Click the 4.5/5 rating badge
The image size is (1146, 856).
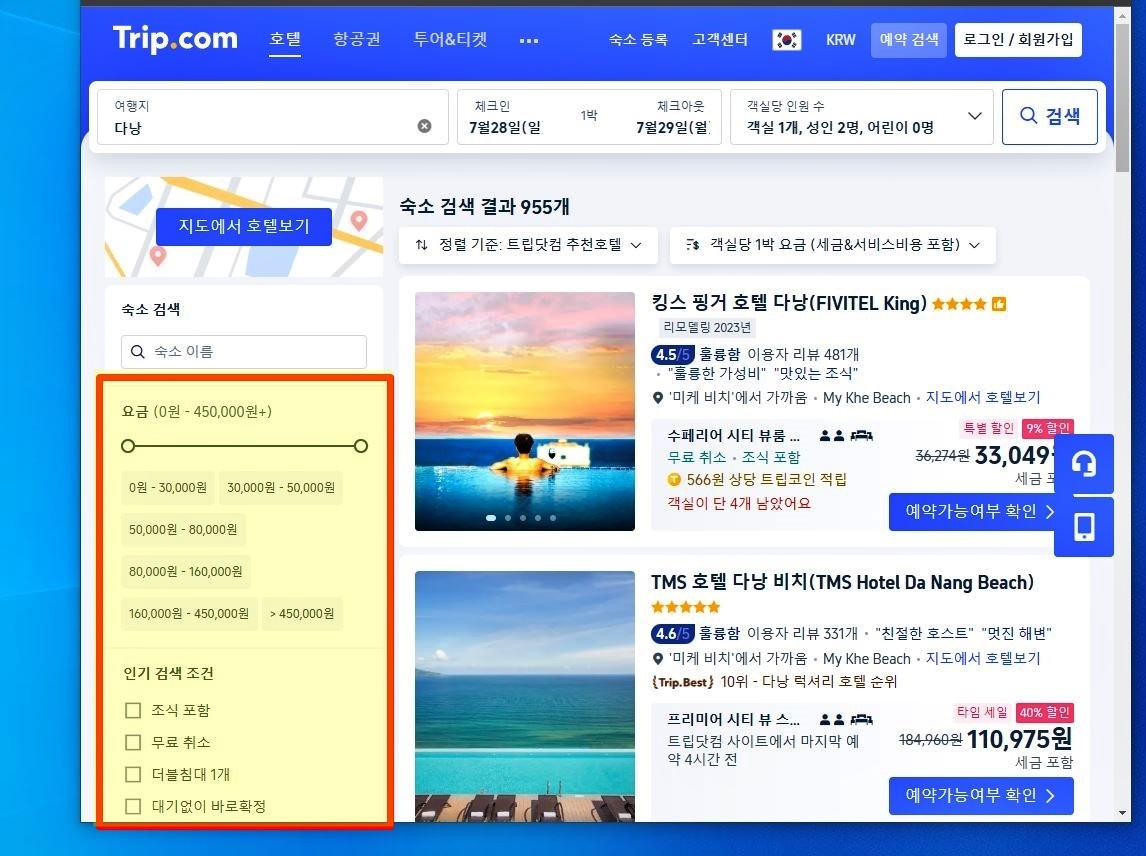tap(672, 355)
